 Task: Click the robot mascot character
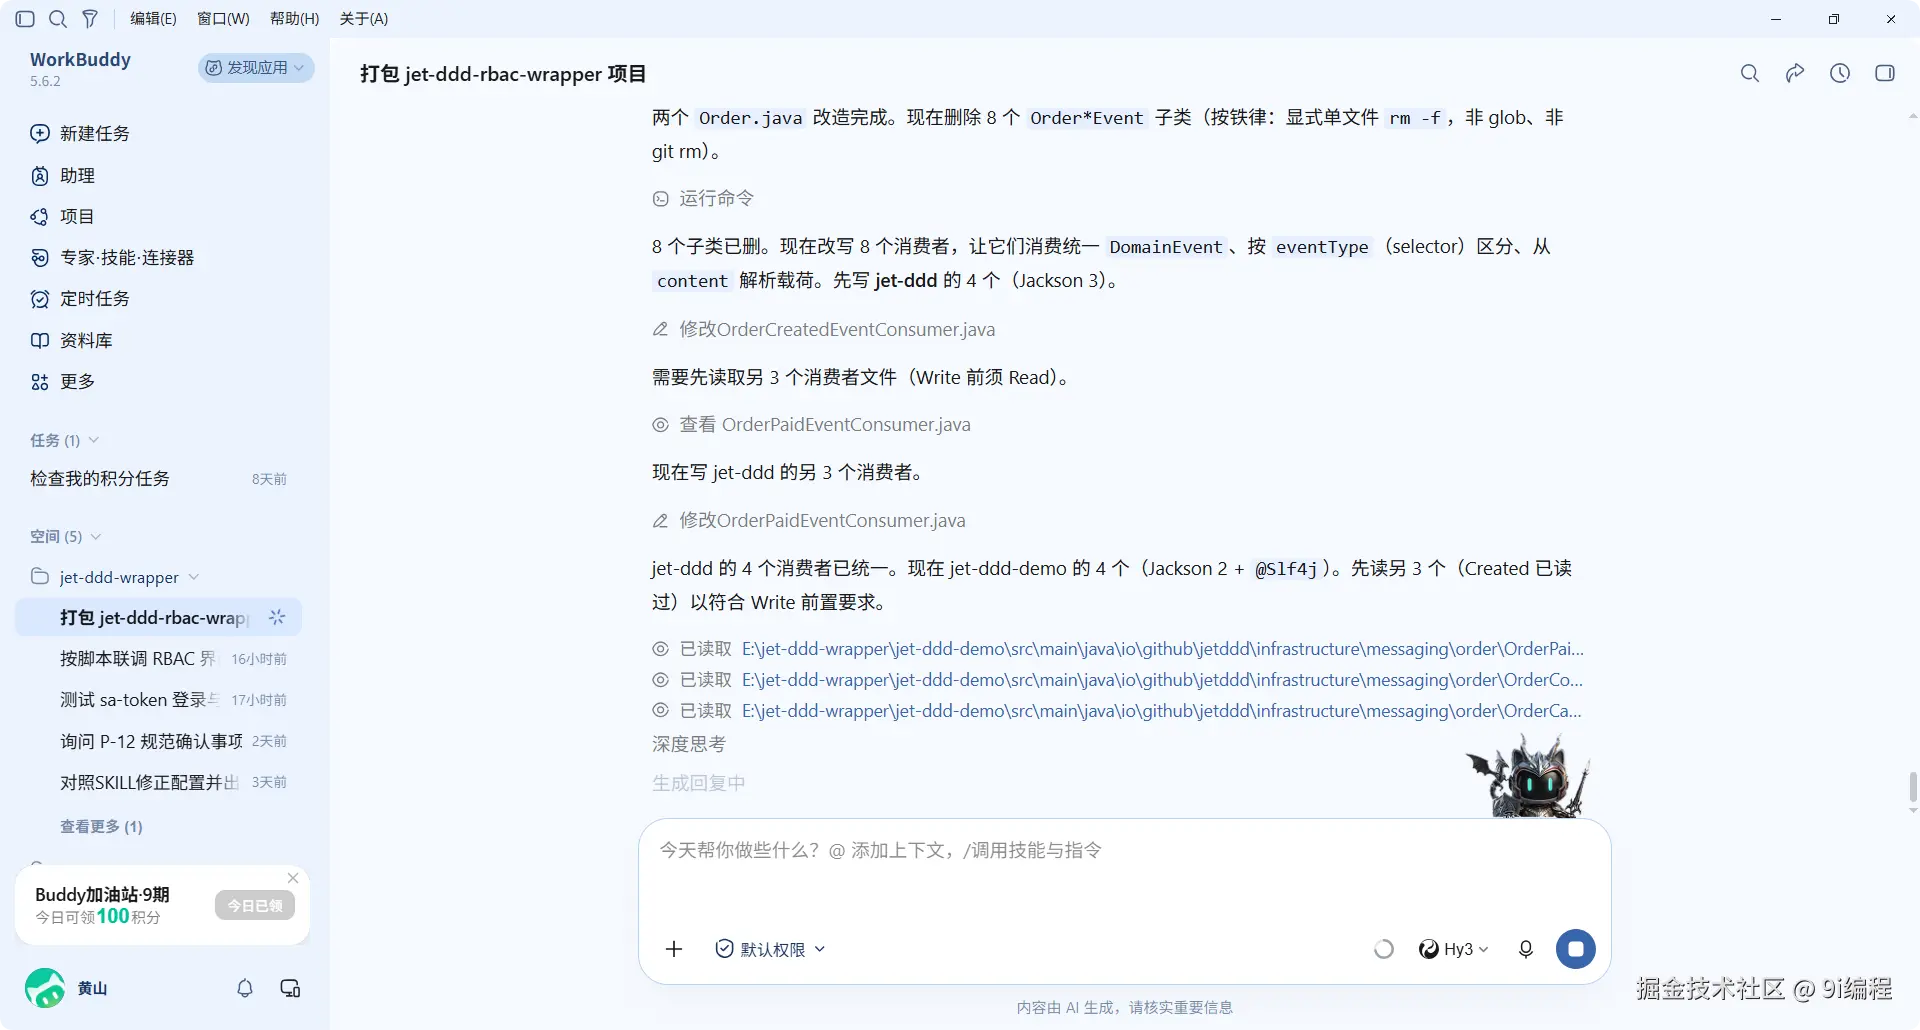coord(1529,776)
